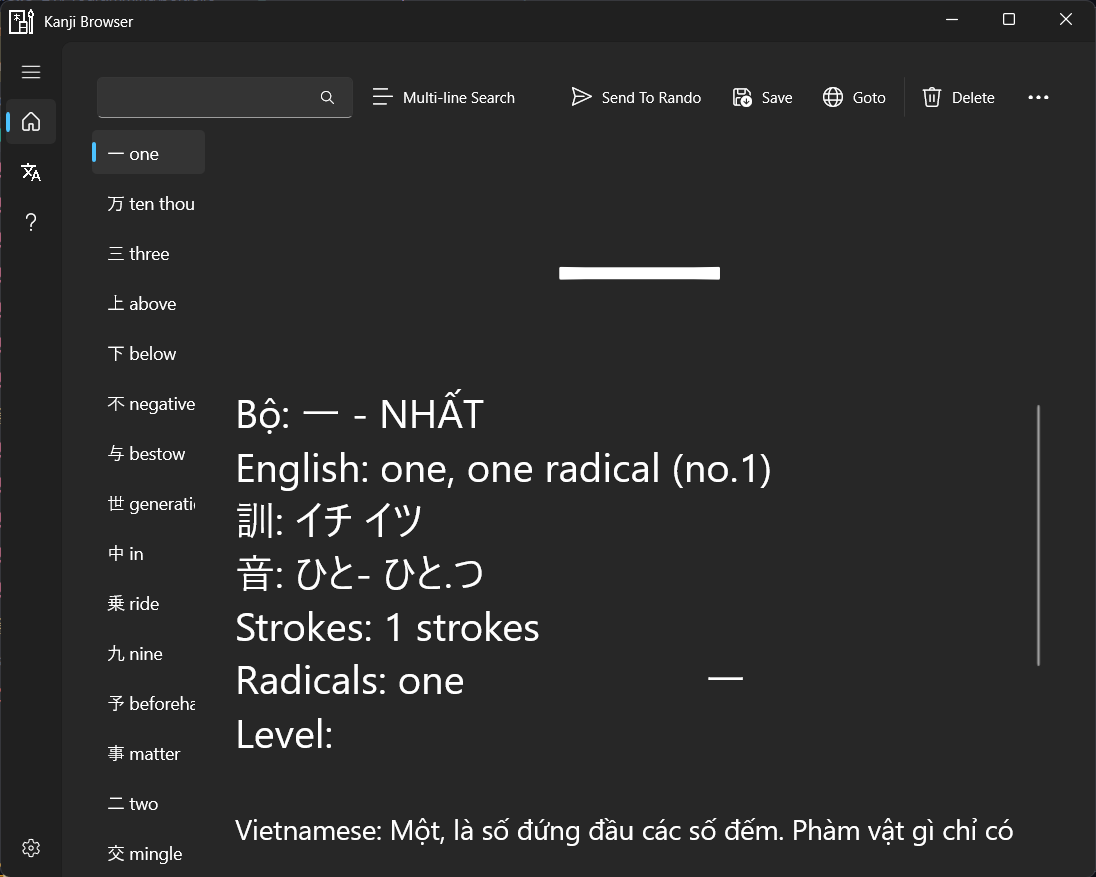The height and width of the screenshot is (877, 1096).
Task: Select the 万 ten thousand list item
Action: coord(150,204)
